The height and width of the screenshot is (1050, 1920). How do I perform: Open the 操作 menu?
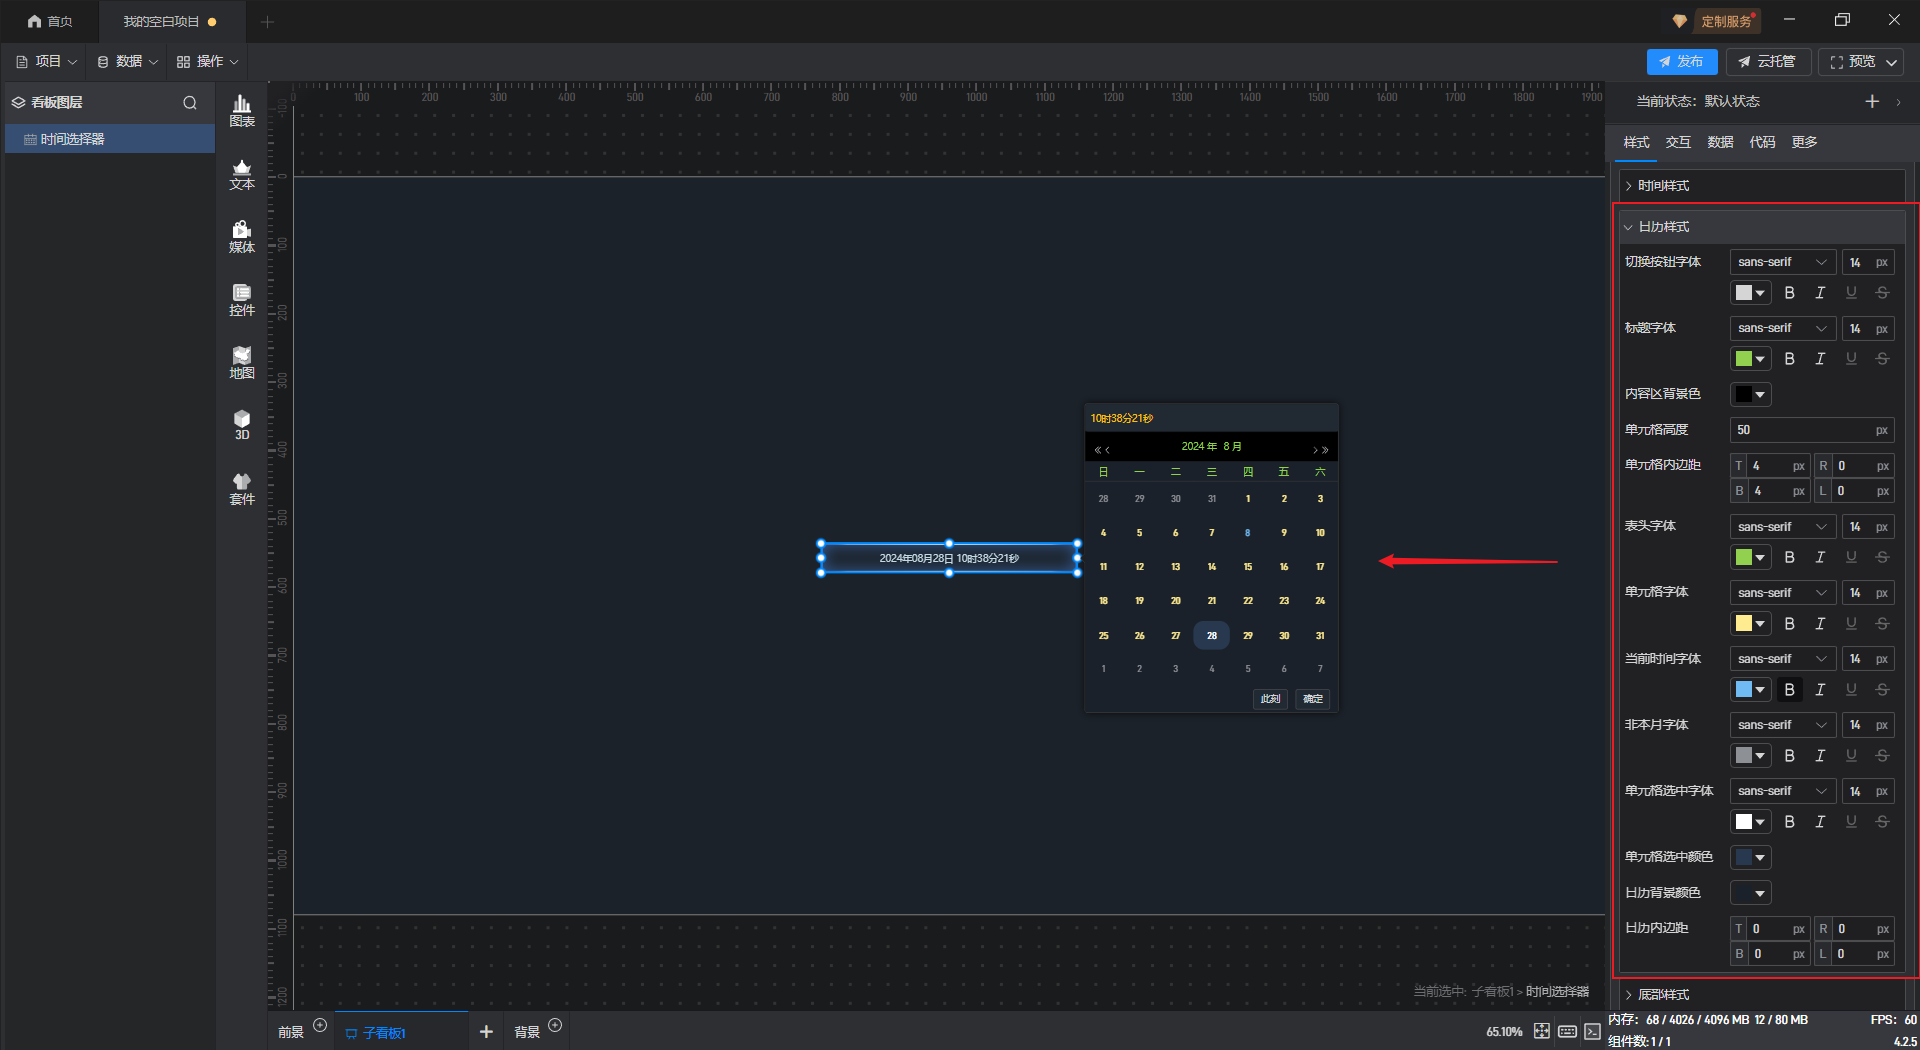tap(208, 62)
